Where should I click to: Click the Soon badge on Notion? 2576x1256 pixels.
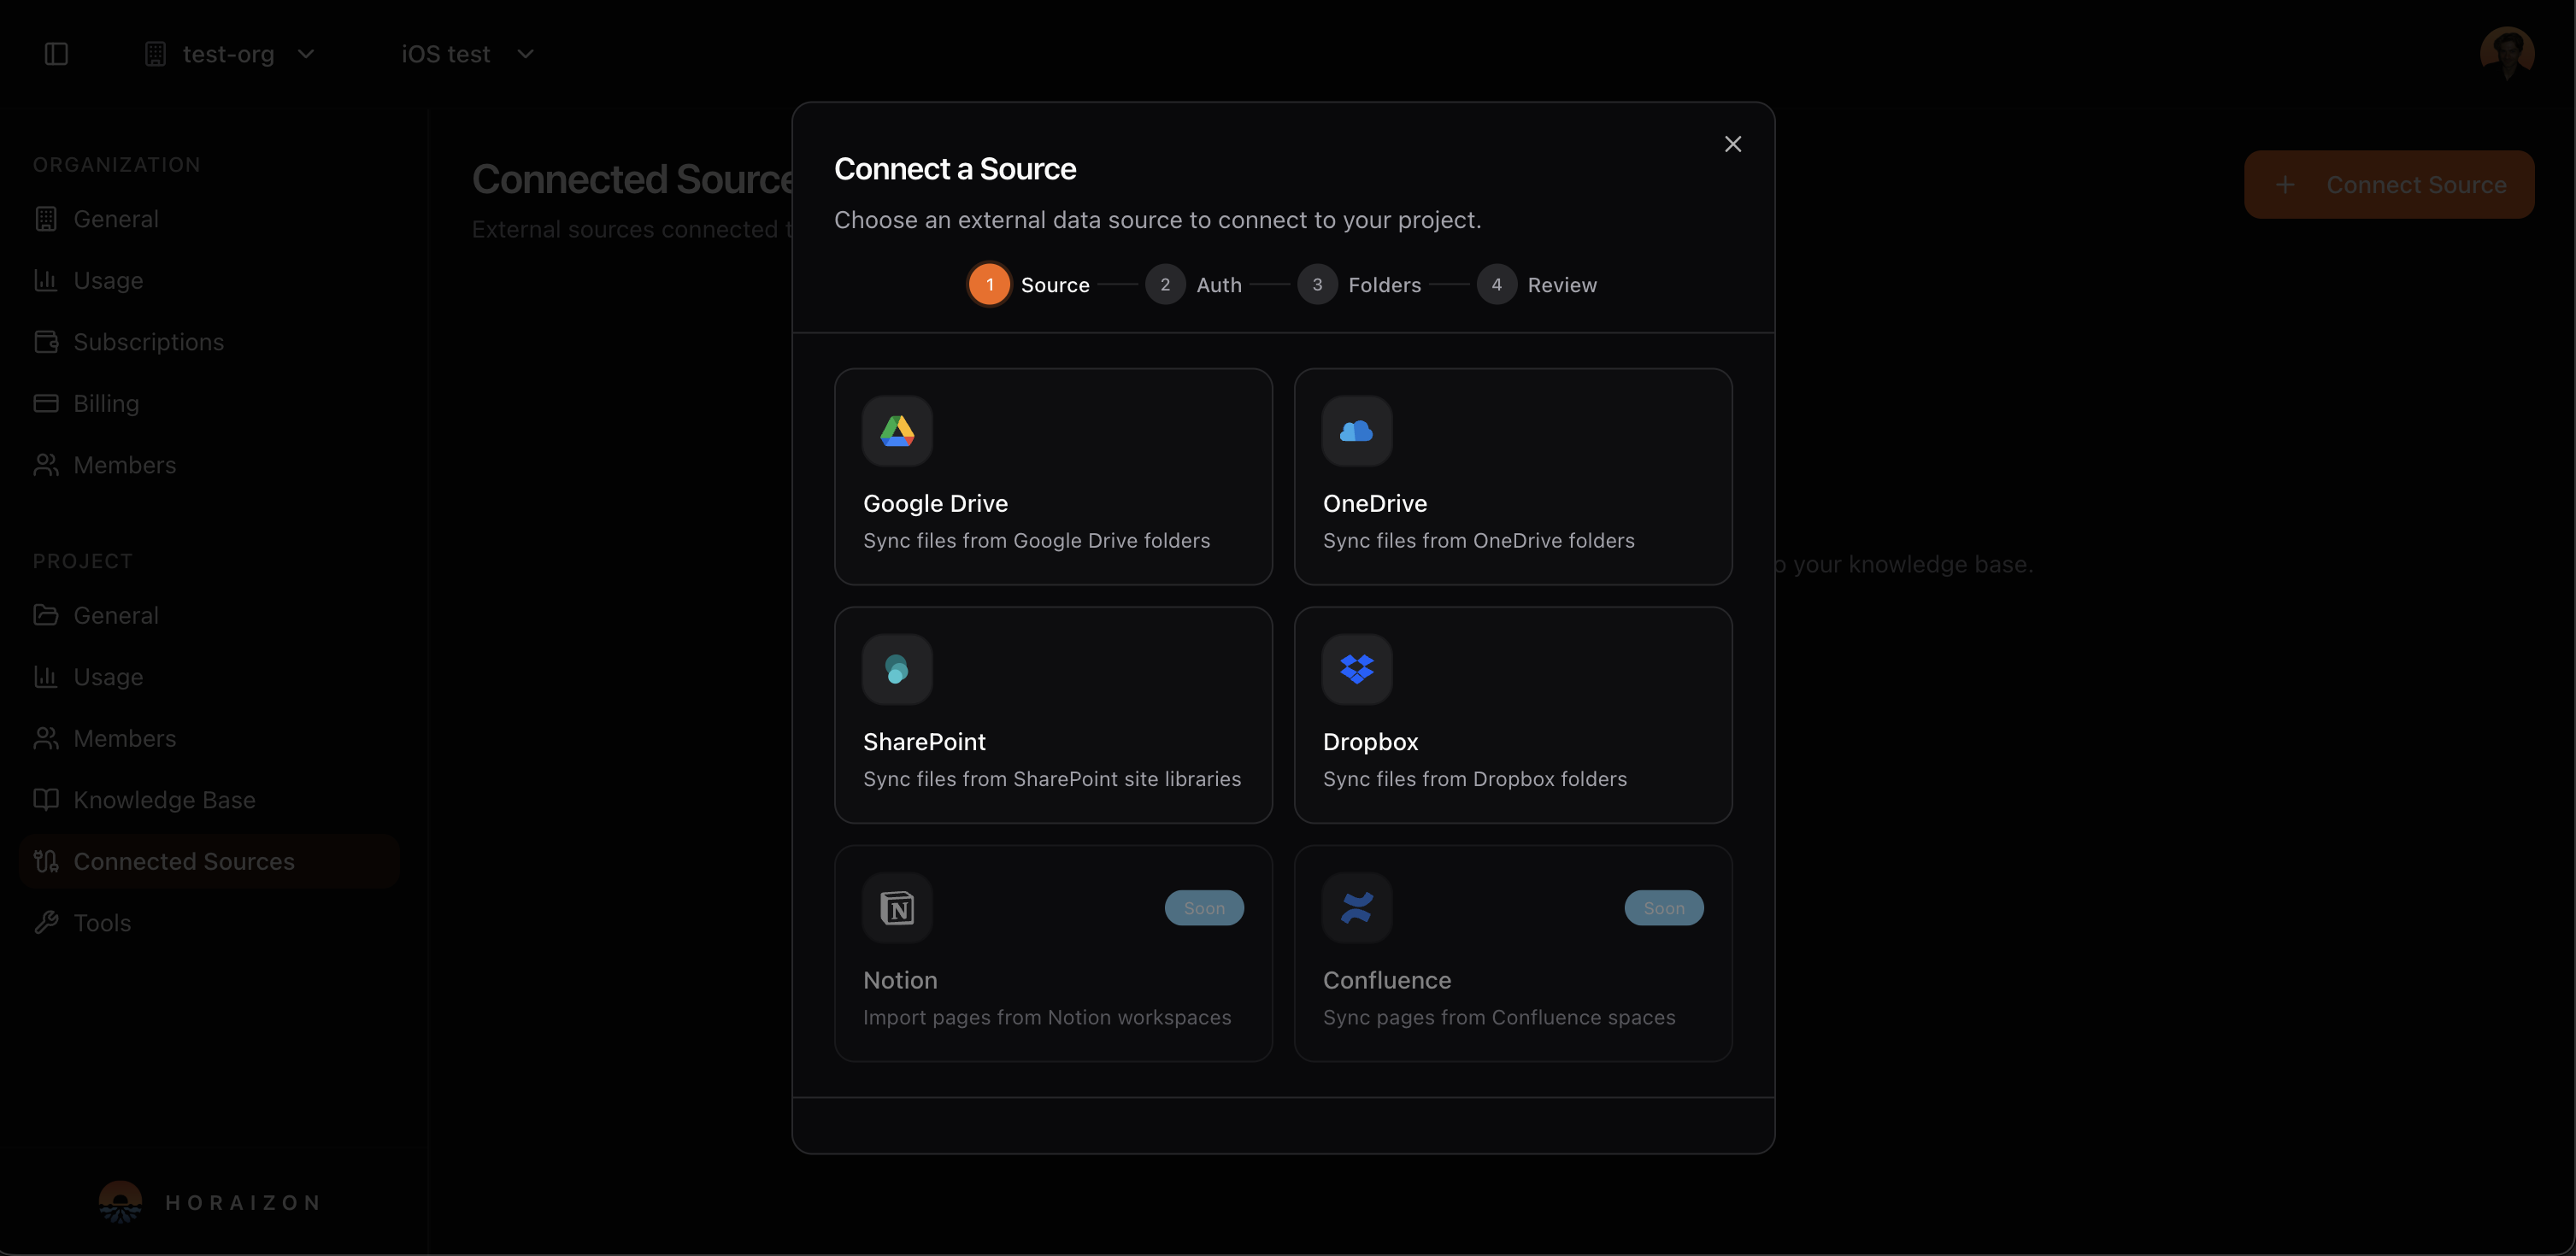(x=1203, y=908)
